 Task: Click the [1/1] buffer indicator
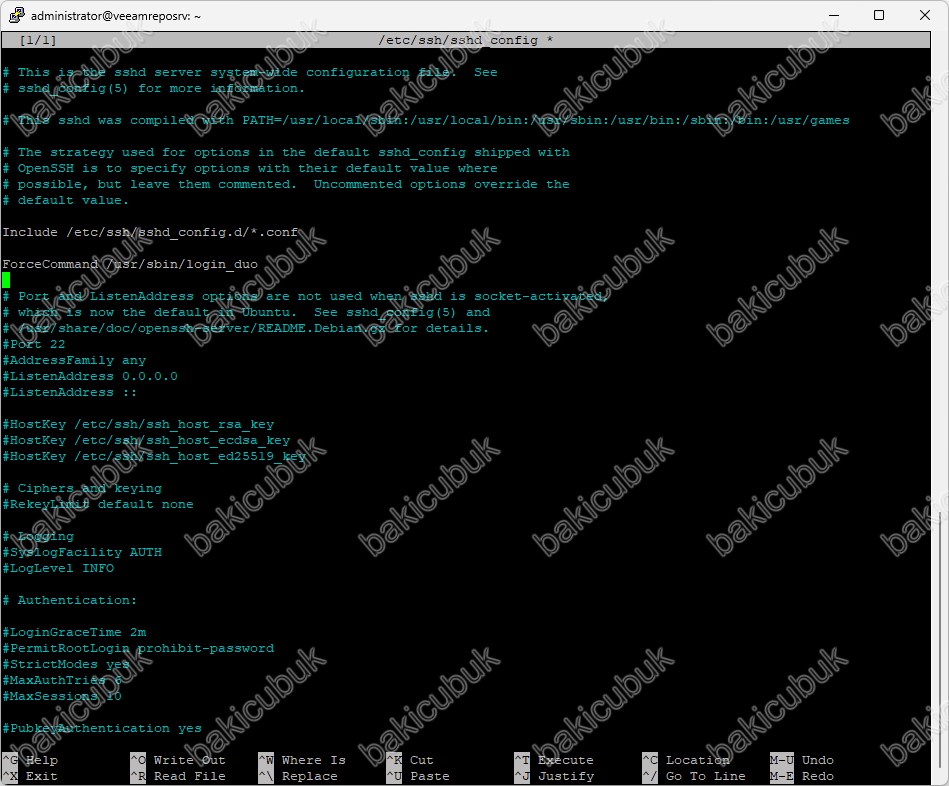click(38, 40)
